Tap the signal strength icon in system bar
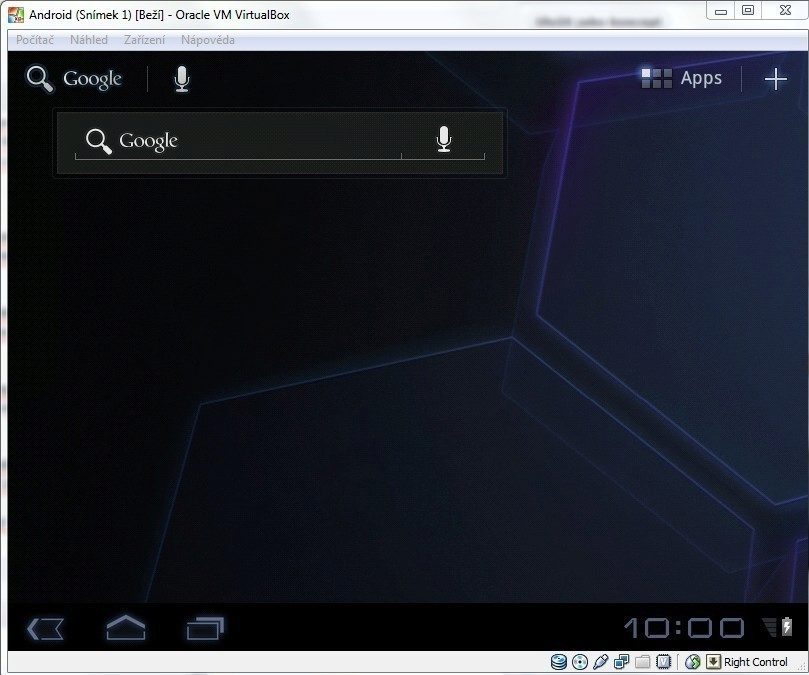Viewport: 809px width, 675px height. (x=769, y=627)
